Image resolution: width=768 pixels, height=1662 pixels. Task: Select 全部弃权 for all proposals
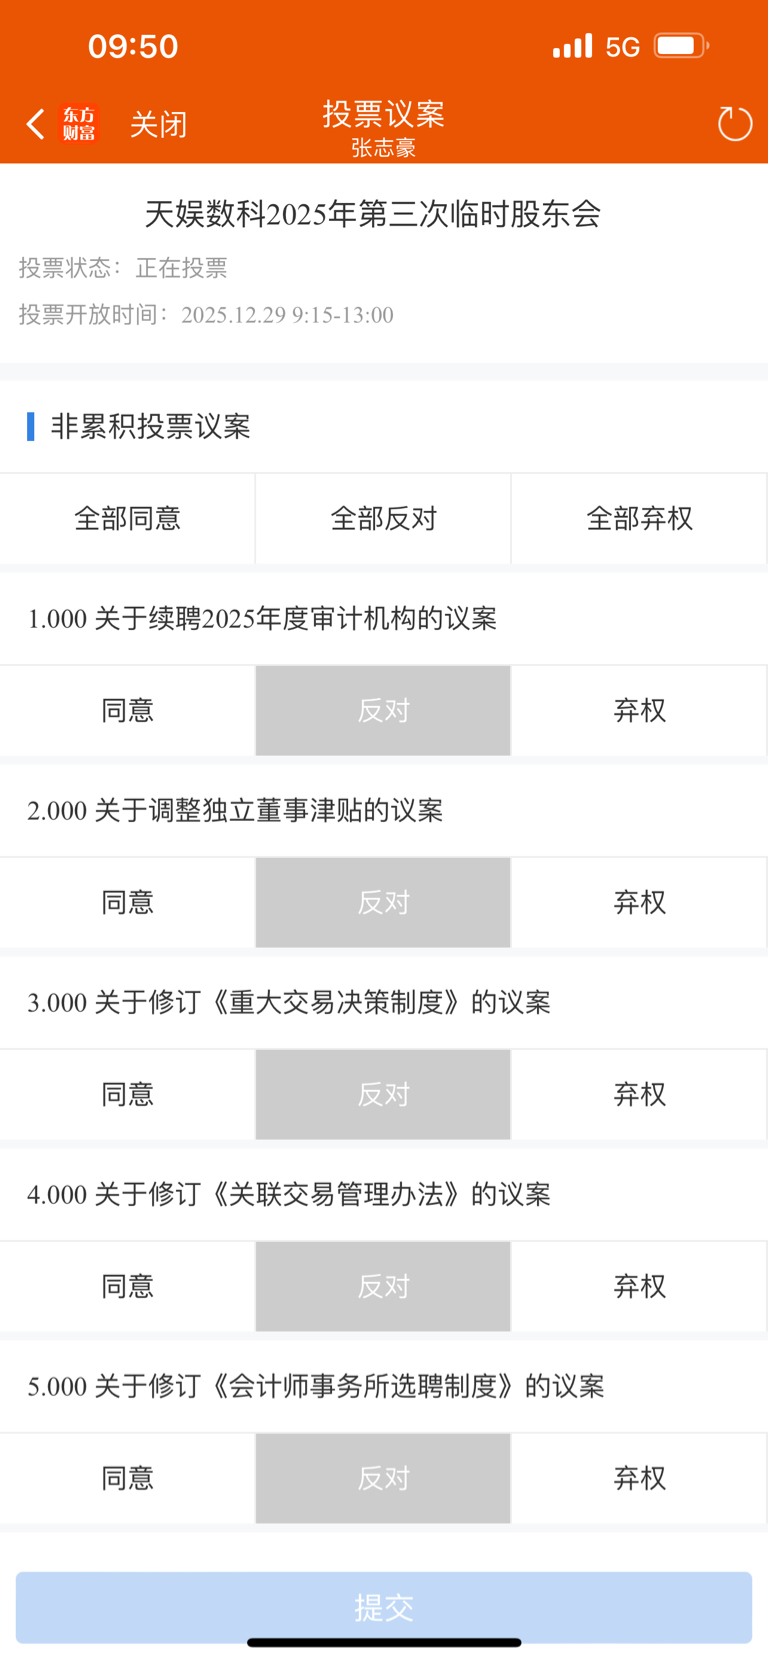pyautogui.click(x=639, y=519)
